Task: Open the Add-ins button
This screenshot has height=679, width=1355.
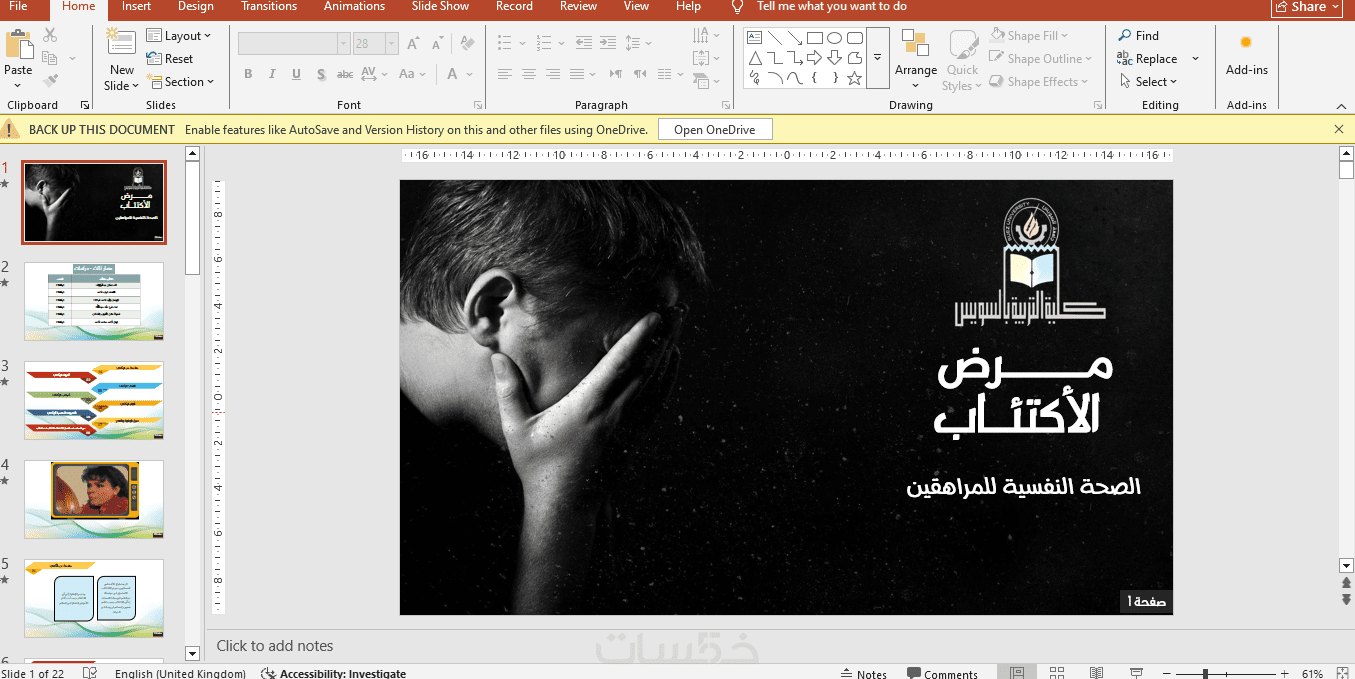Action: pyautogui.click(x=1247, y=54)
